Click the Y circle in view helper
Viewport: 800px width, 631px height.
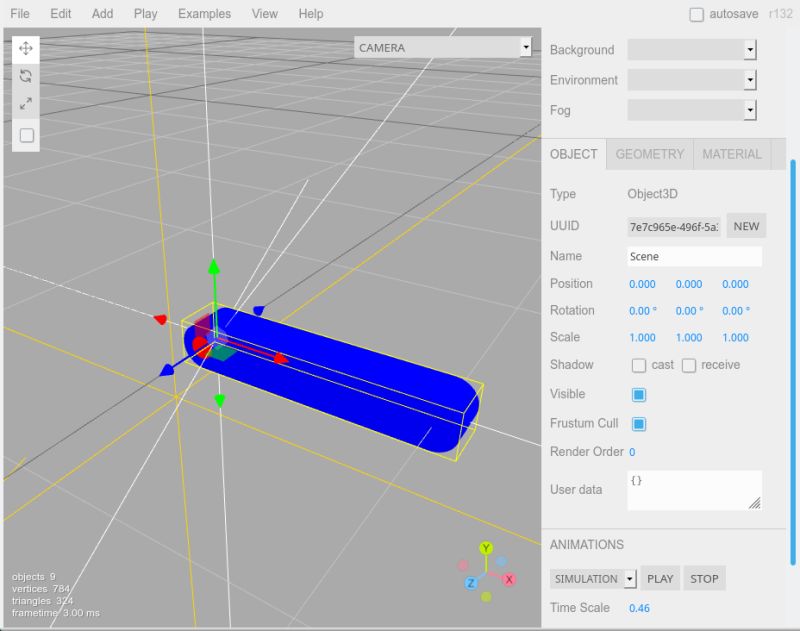coord(486,548)
